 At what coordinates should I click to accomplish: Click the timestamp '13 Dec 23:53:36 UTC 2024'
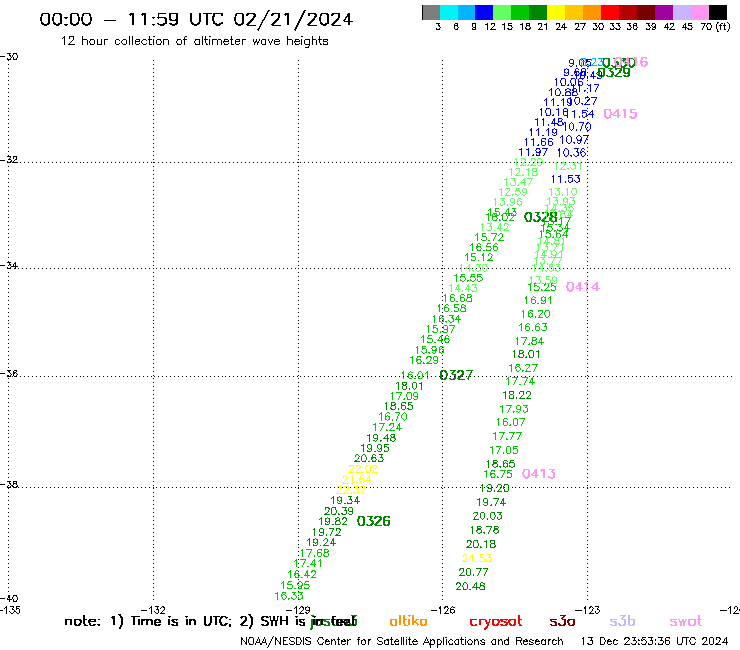click(x=654, y=641)
